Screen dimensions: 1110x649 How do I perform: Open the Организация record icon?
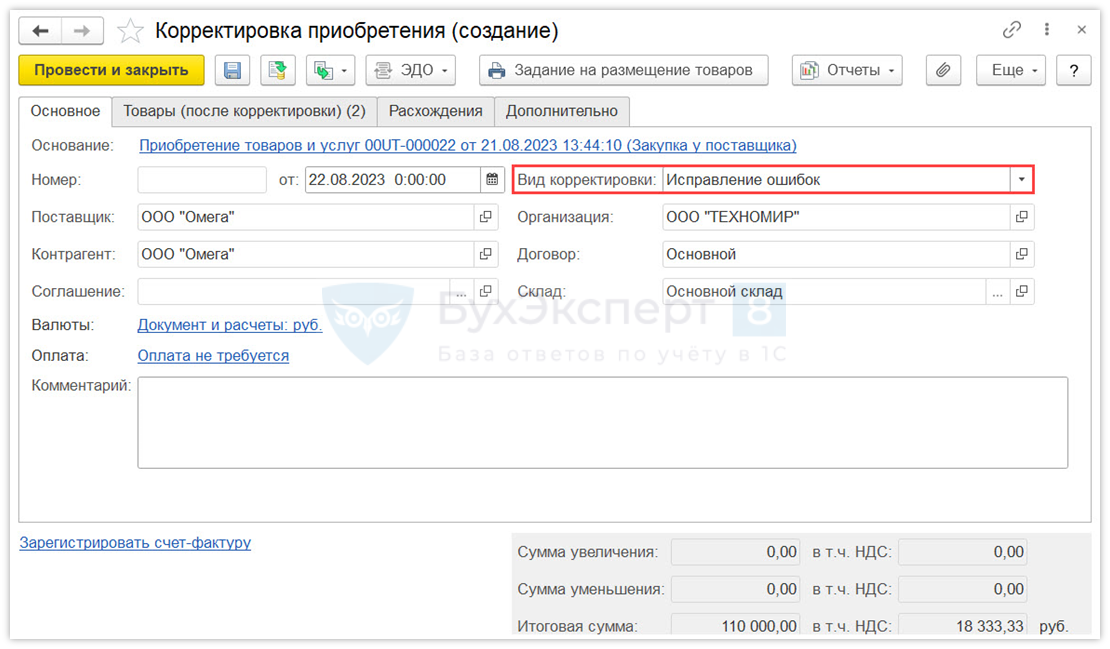click(1022, 217)
